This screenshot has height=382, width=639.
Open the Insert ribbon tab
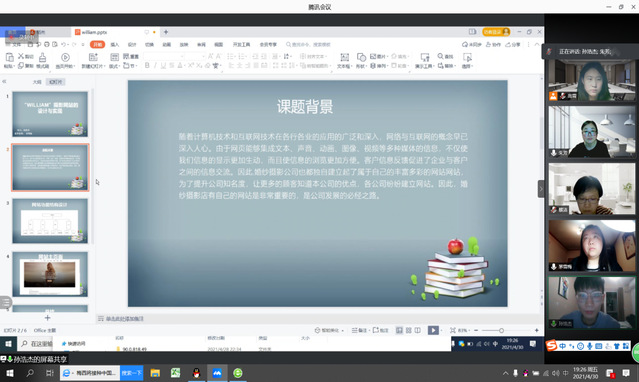tap(115, 44)
